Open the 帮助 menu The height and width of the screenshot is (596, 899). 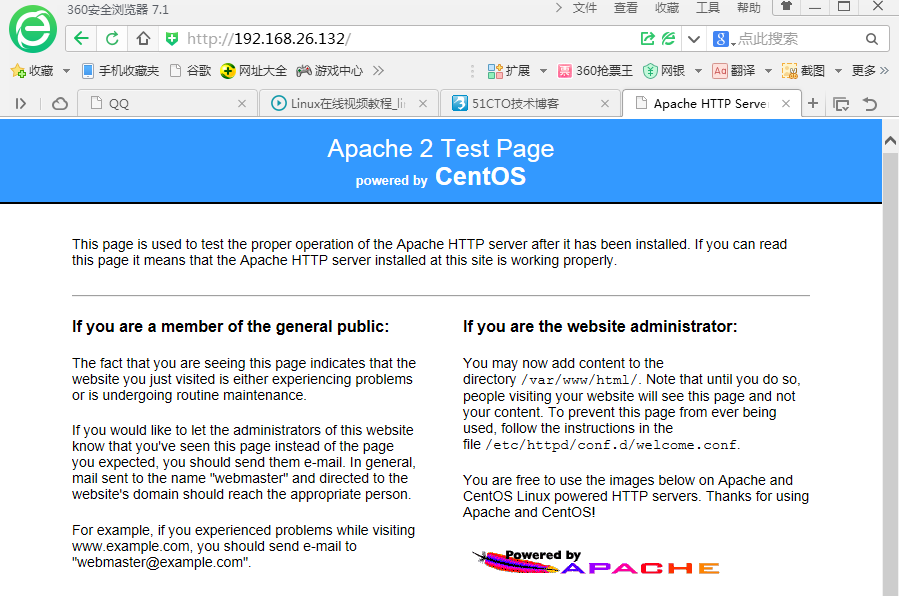point(749,8)
